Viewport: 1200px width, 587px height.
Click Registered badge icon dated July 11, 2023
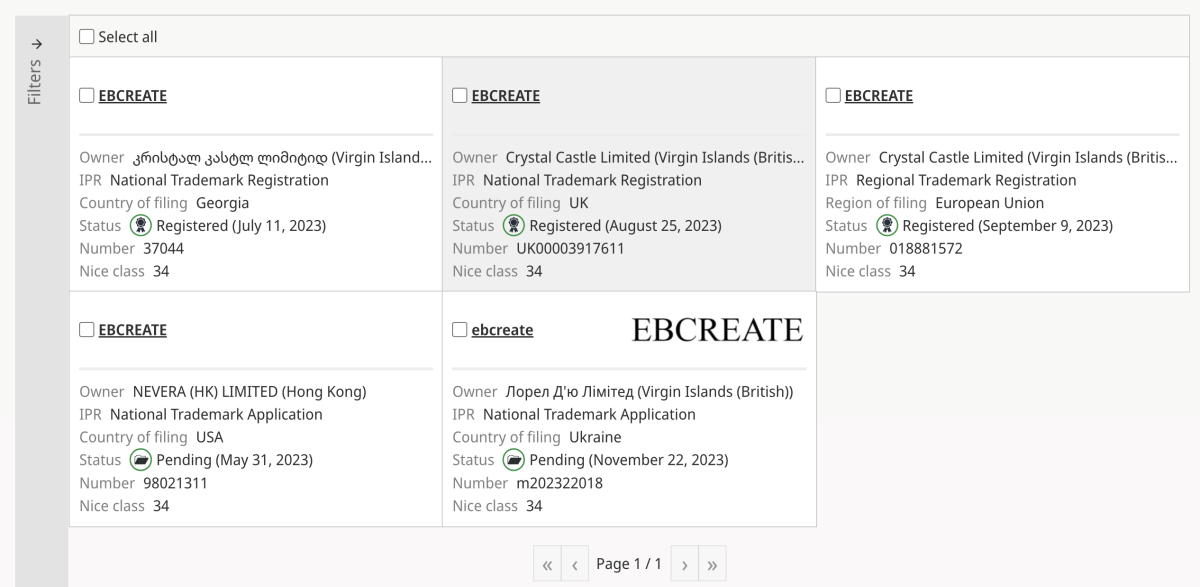pos(139,226)
